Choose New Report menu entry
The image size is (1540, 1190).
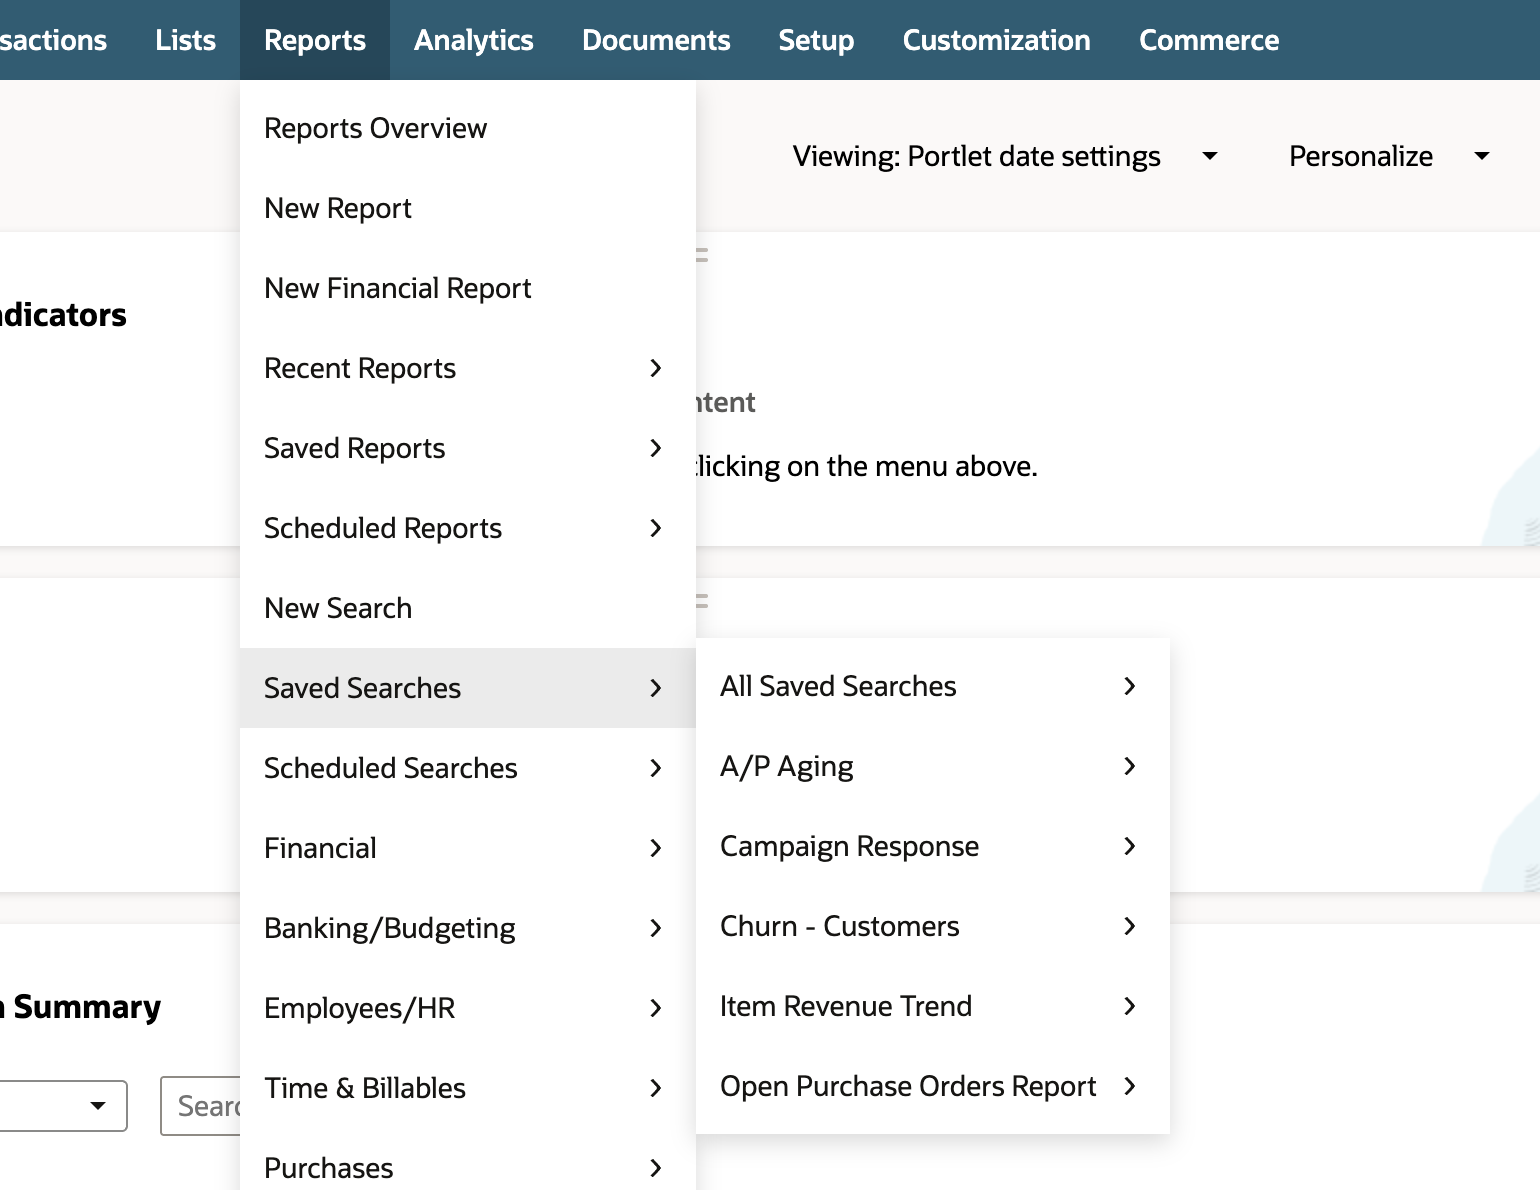468,208
